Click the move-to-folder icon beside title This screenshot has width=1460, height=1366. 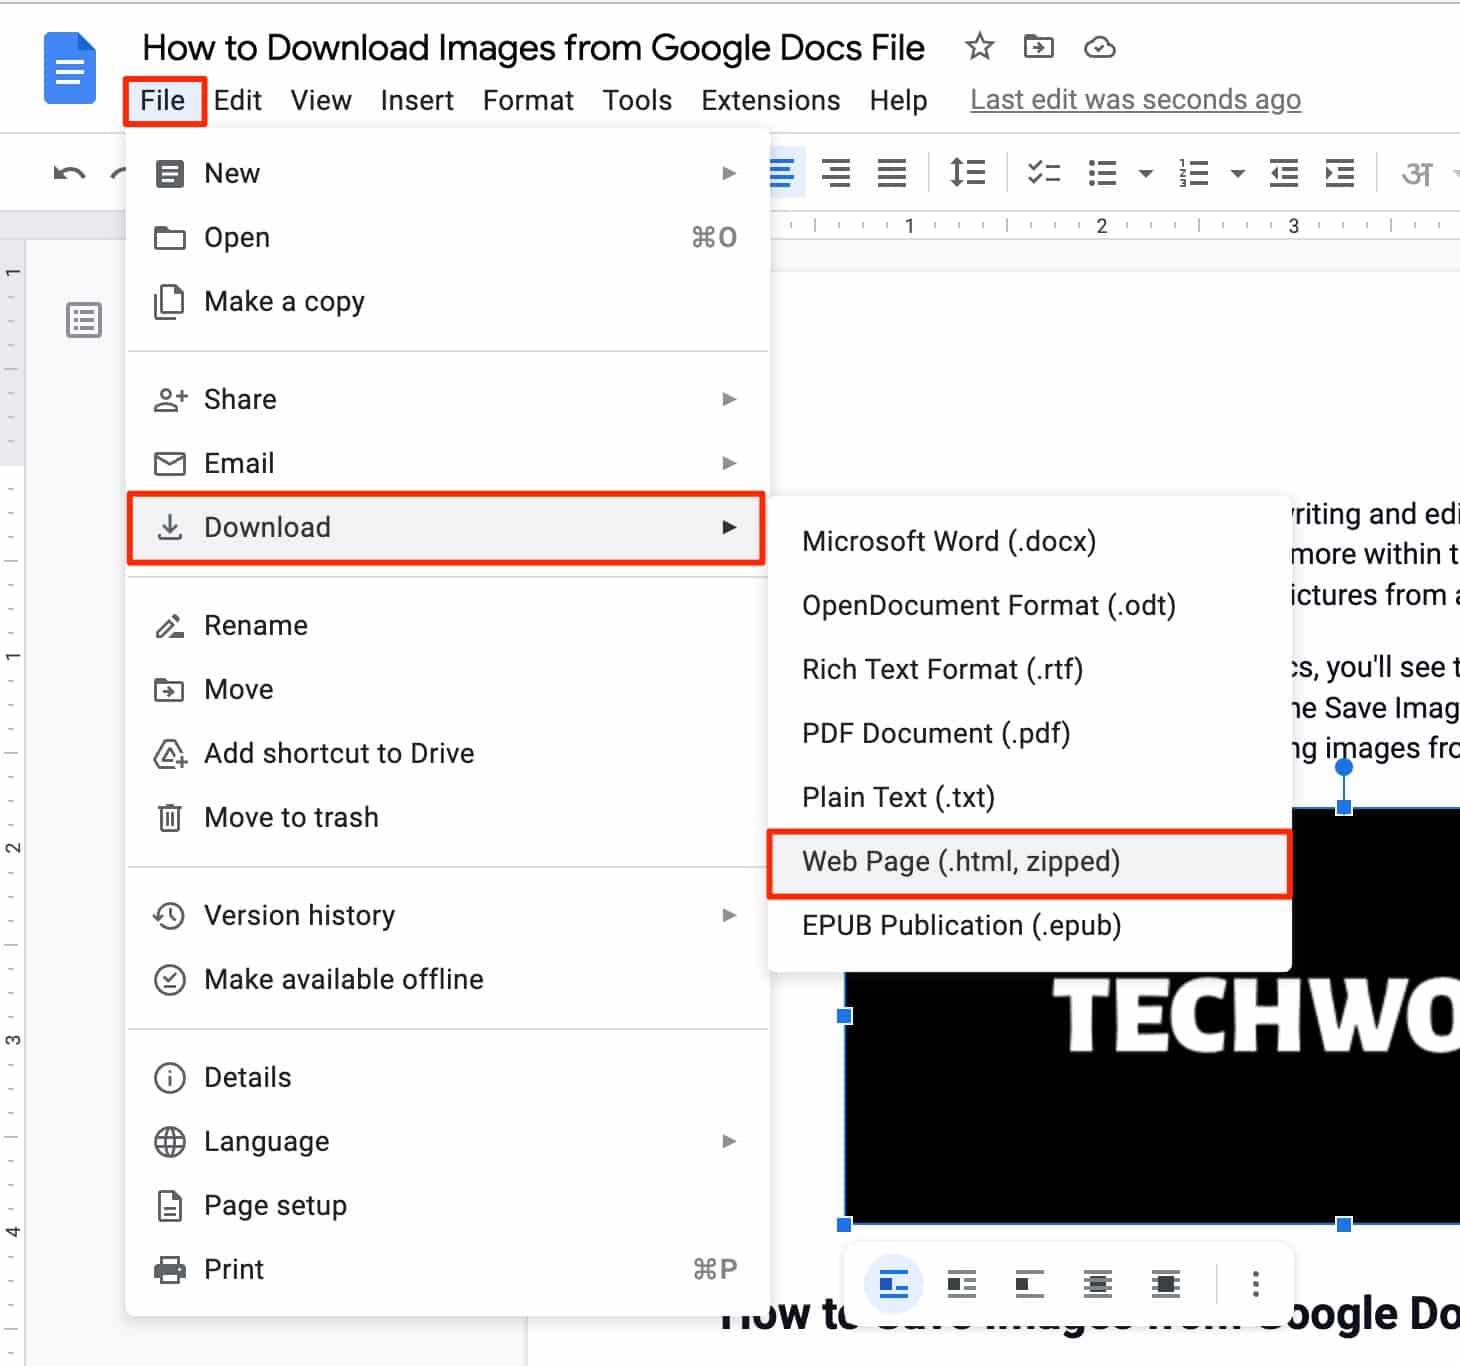click(1039, 46)
